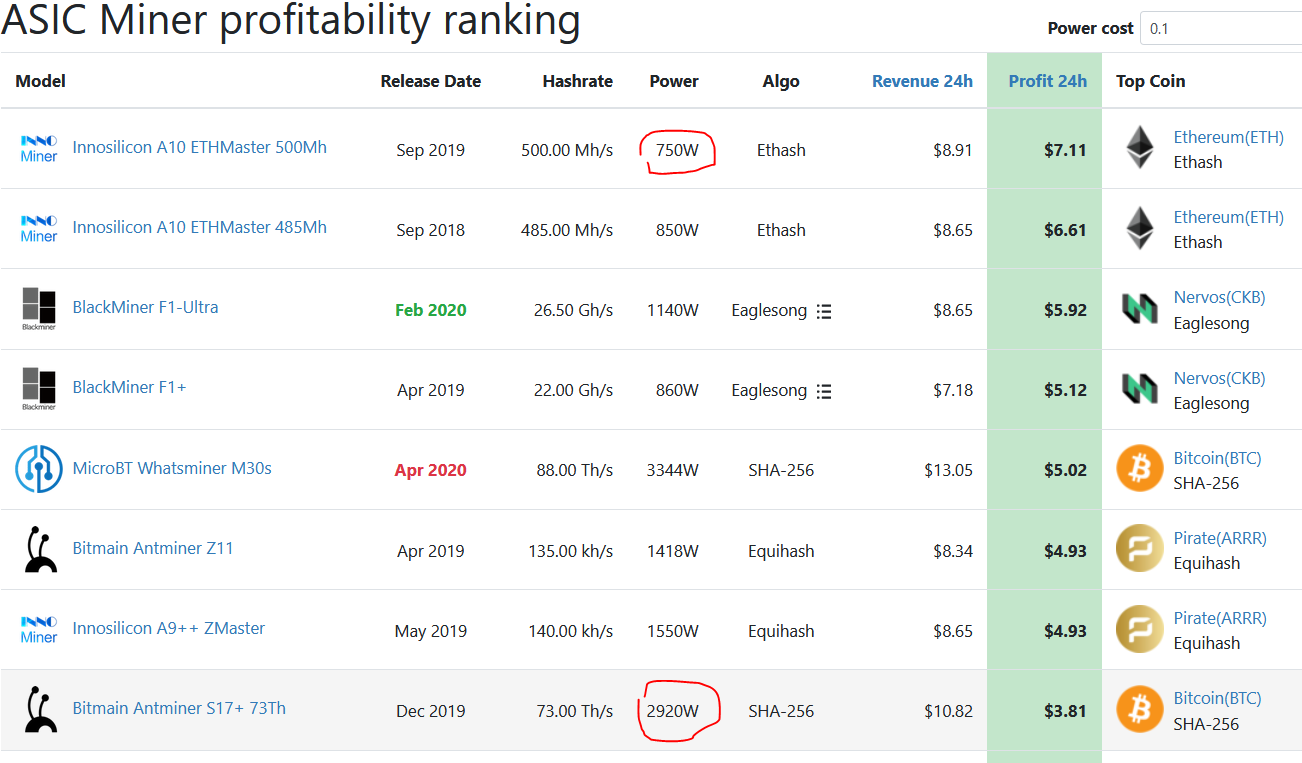
Task: Open Eaglesong algorithm list icon for F1+
Action: point(823,391)
